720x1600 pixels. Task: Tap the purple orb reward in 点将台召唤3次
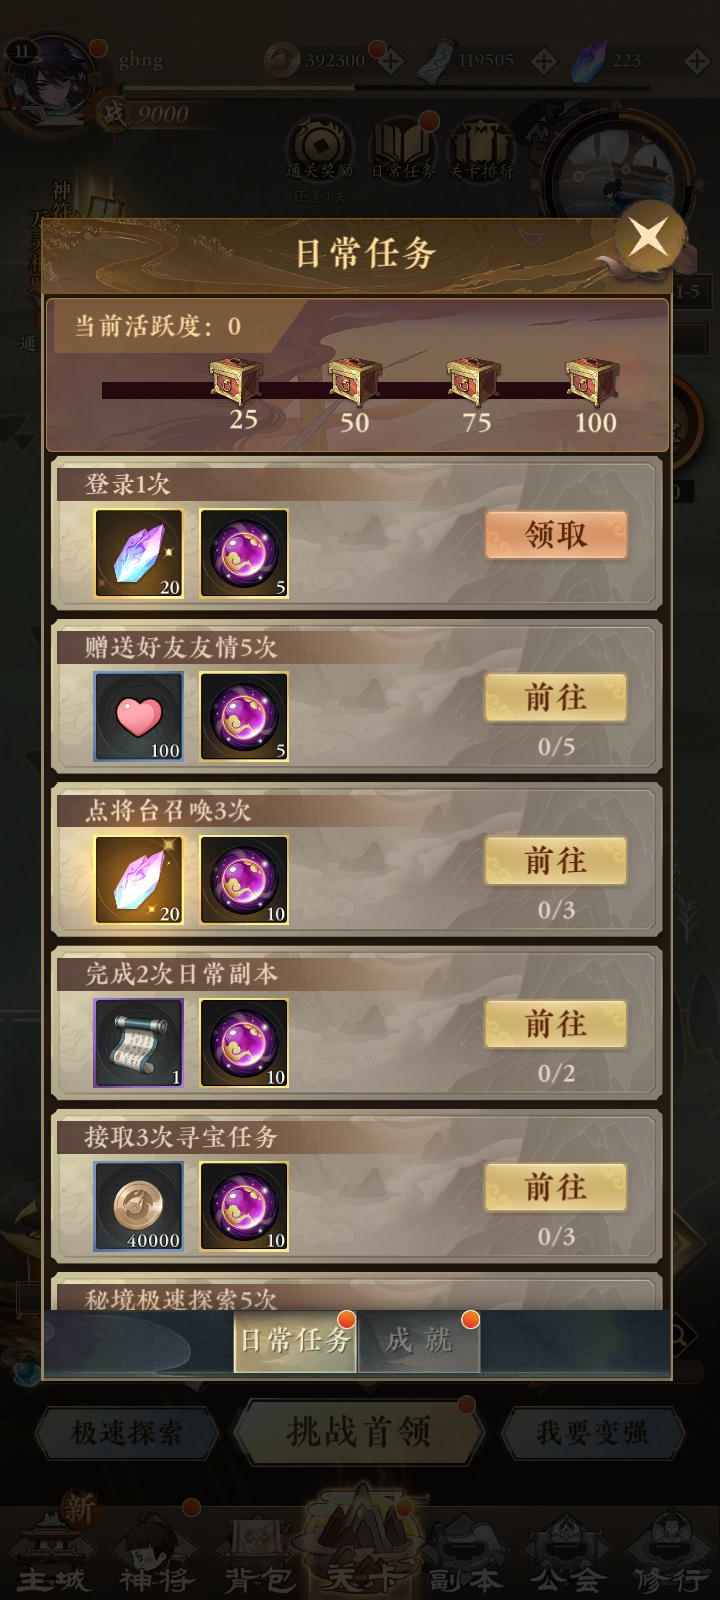(x=244, y=880)
